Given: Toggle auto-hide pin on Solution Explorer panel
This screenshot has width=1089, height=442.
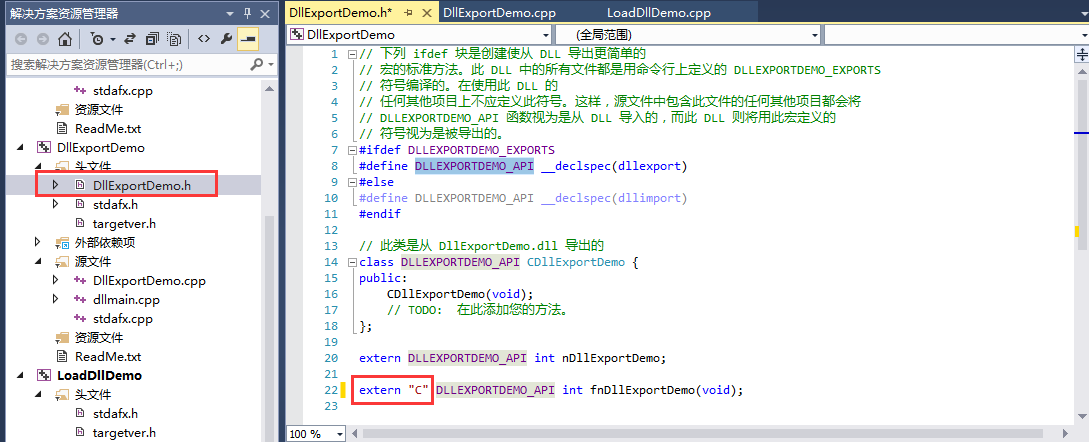Looking at the screenshot, I should (x=247, y=13).
